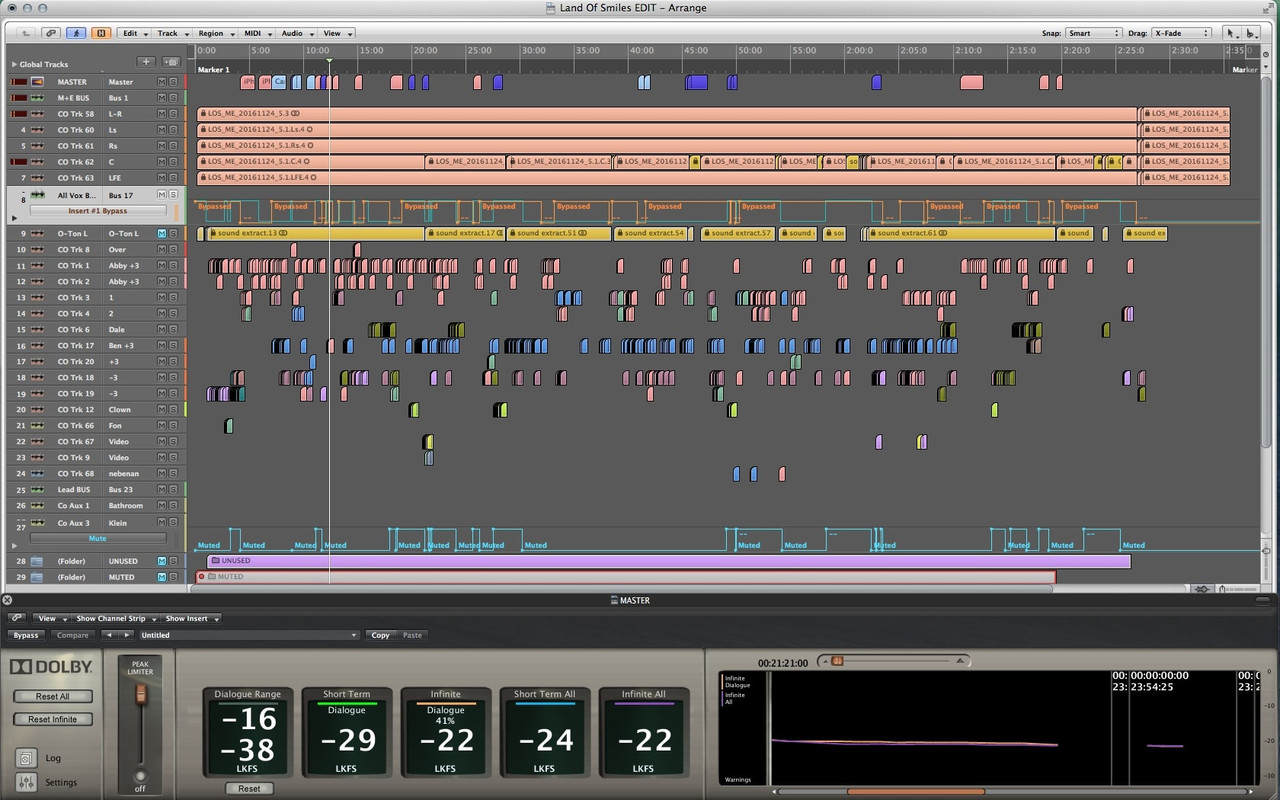Image resolution: width=1280 pixels, height=800 pixels.
Task: Click the All Vox Bus 17 track icon
Action: coord(38,195)
